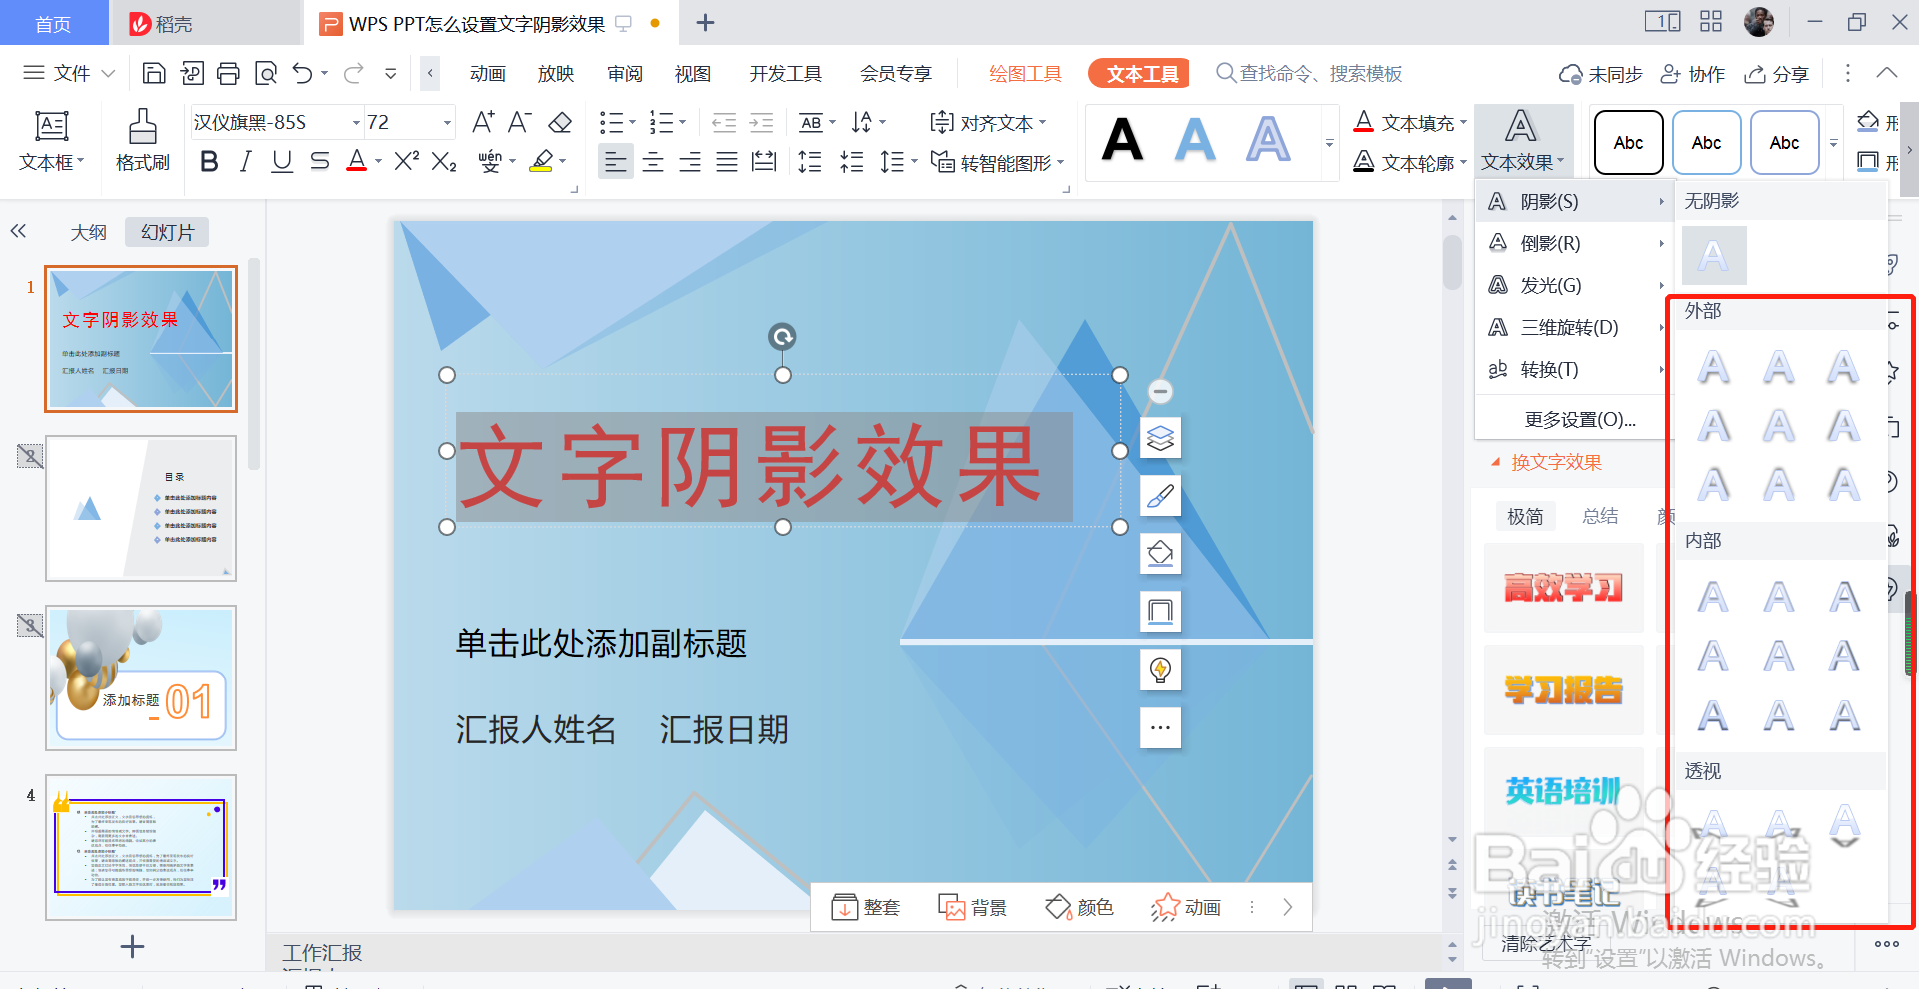Decrease font size with A- icon
Screen dimensions: 1919x989
click(519, 122)
